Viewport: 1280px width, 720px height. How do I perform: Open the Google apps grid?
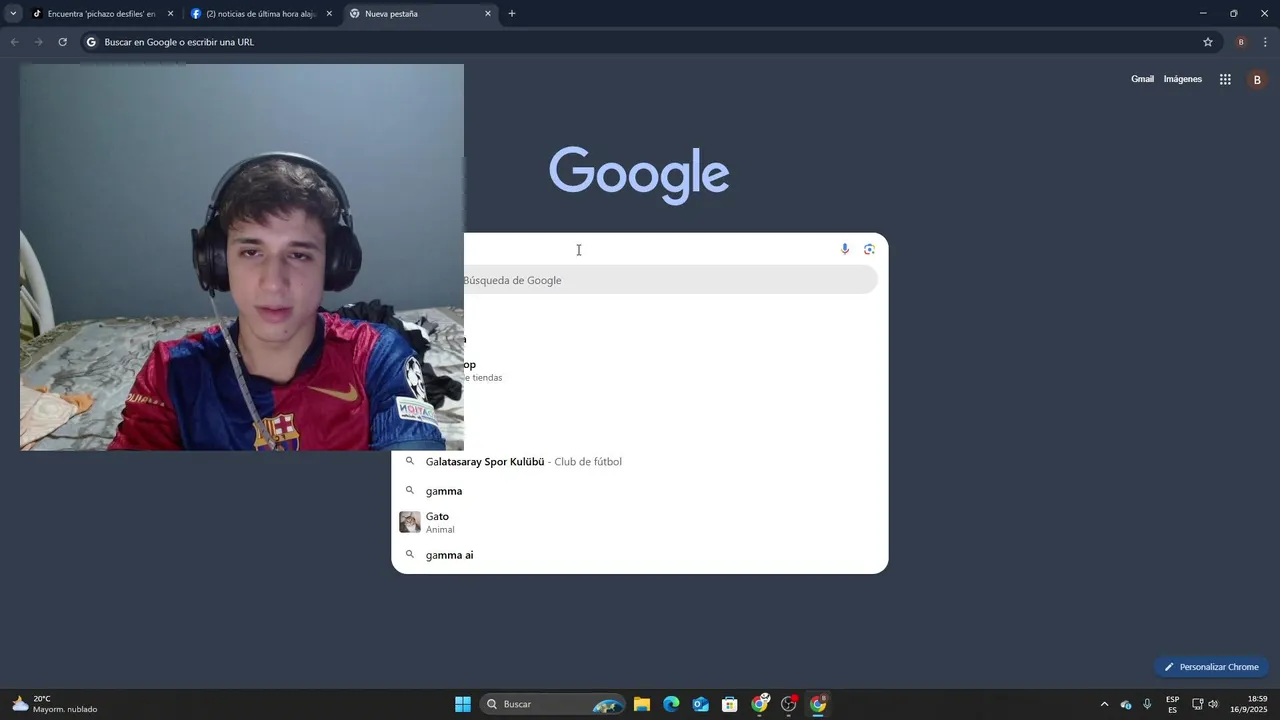click(x=1225, y=79)
